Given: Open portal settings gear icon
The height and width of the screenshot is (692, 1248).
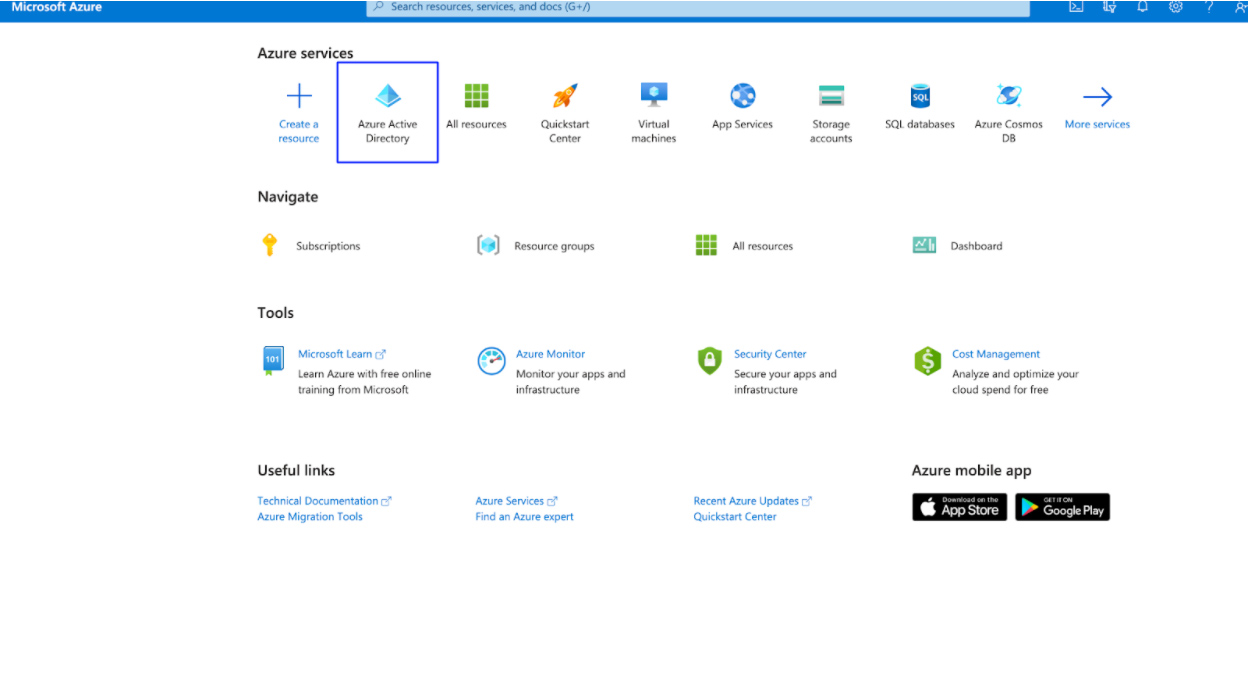Looking at the screenshot, I should point(1176,7).
